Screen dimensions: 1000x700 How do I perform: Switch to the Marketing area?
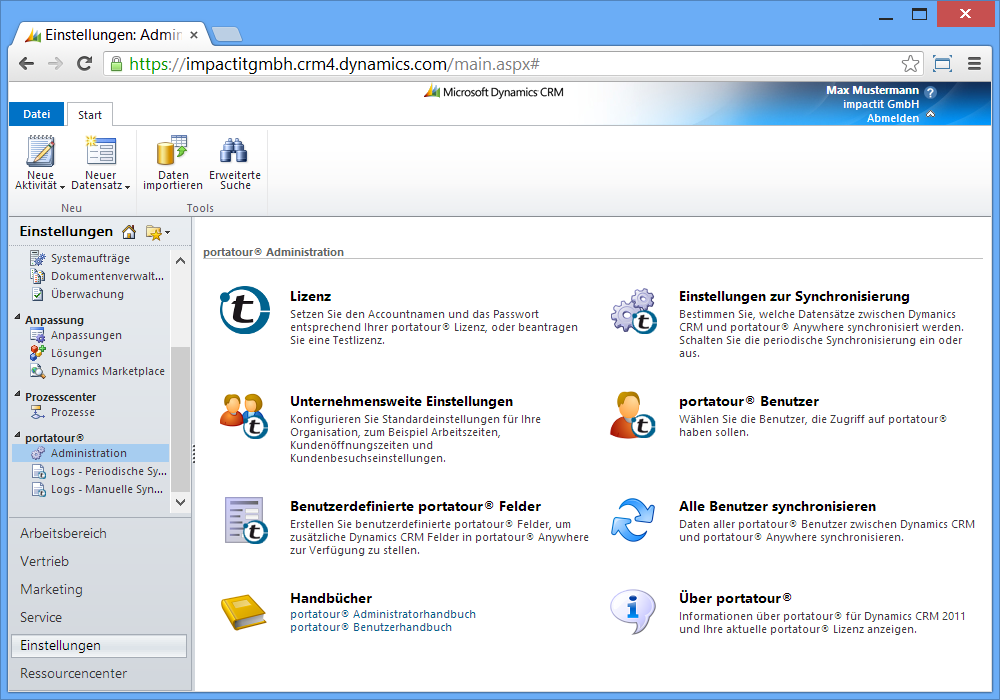(51, 590)
